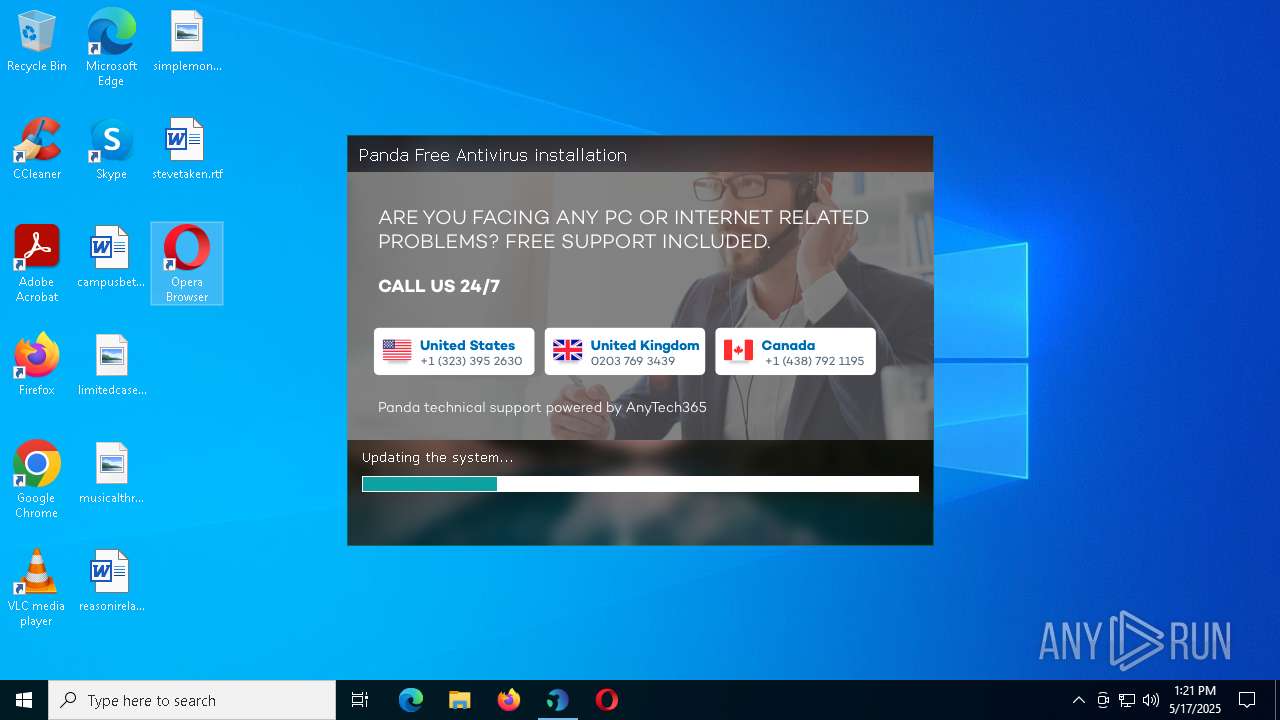The height and width of the screenshot is (720, 1280).
Task: Open the Recycle Bin desktop icon
Action: [37, 42]
